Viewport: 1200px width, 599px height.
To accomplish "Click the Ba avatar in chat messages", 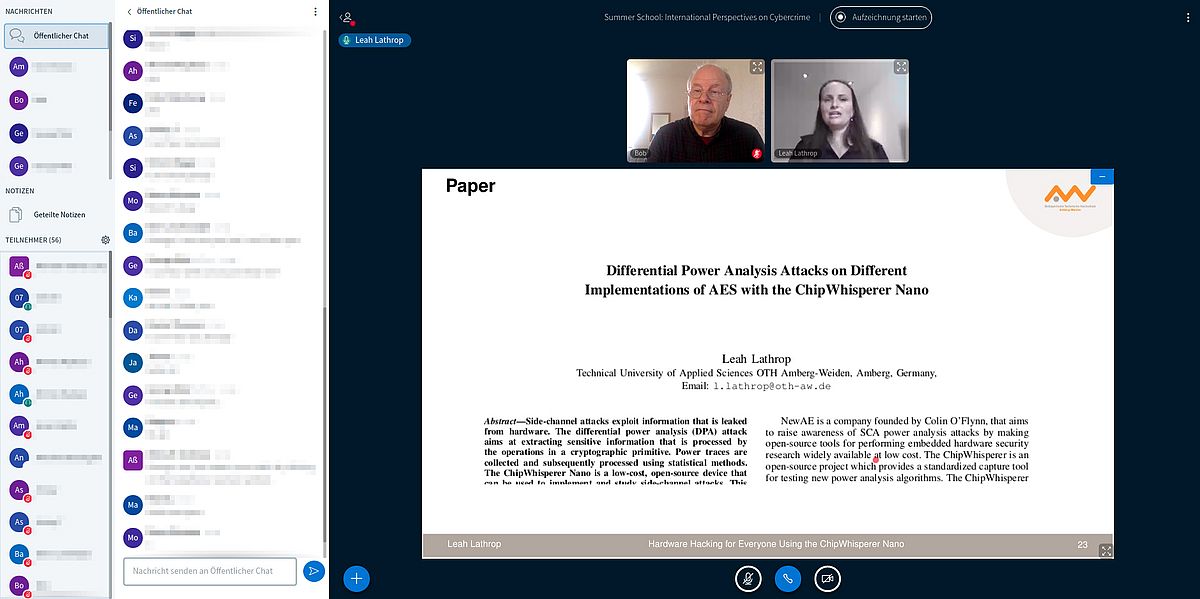I will pyautogui.click(x=132, y=233).
